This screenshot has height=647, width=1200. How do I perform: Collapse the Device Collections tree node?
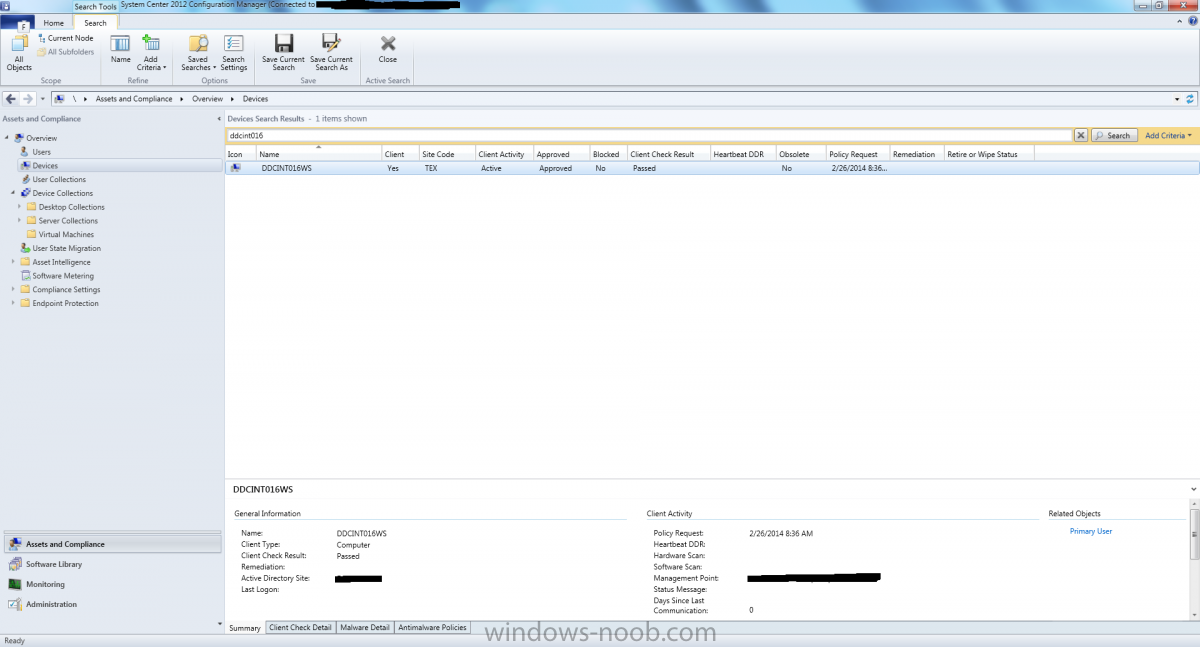click(13, 193)
